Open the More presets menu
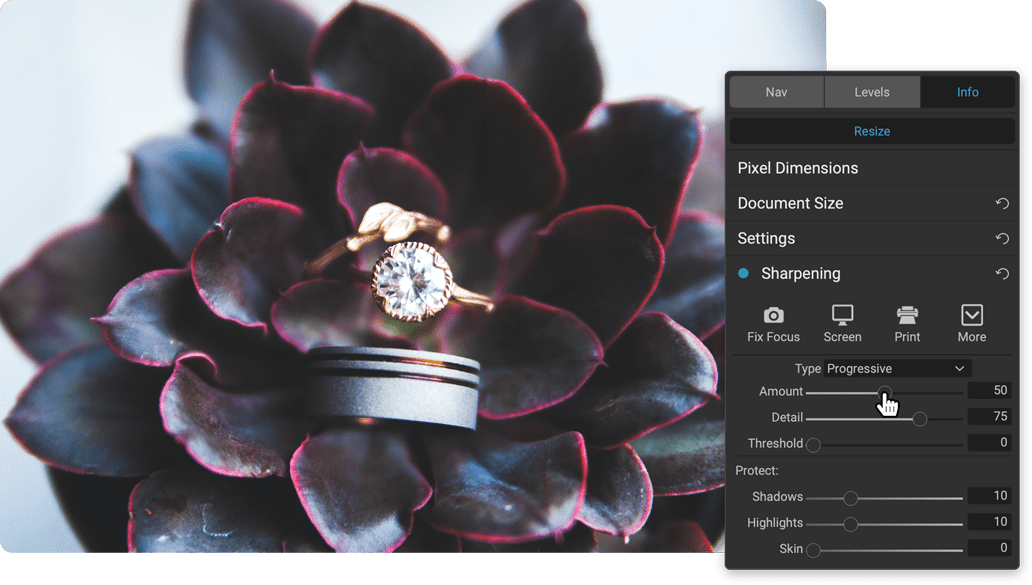 tap(971, 324)
